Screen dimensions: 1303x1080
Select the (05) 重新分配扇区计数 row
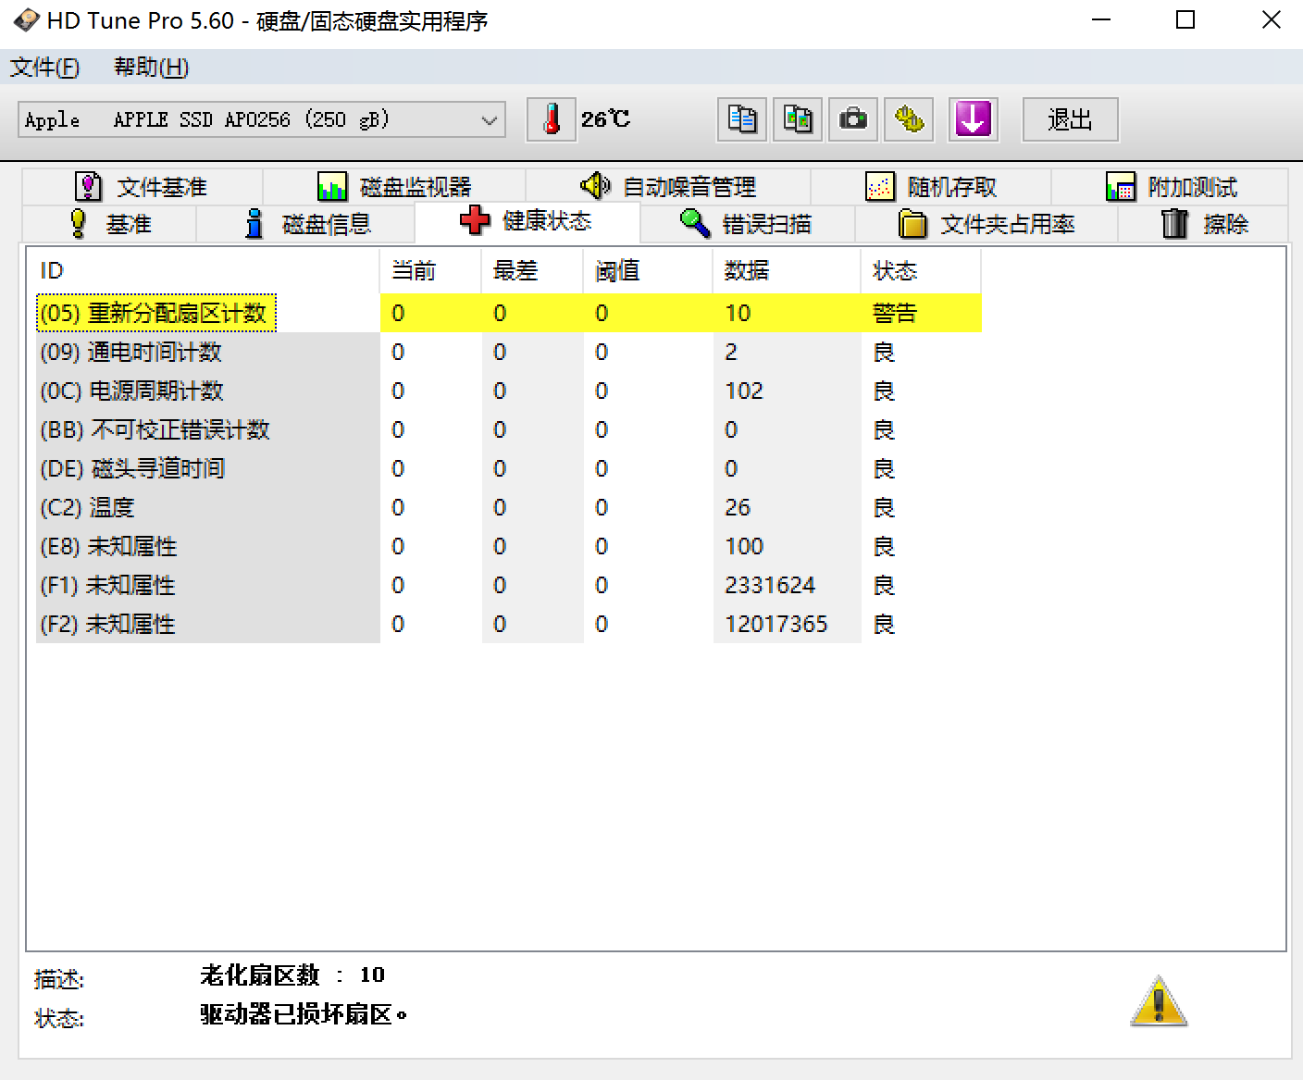point(508,313)
